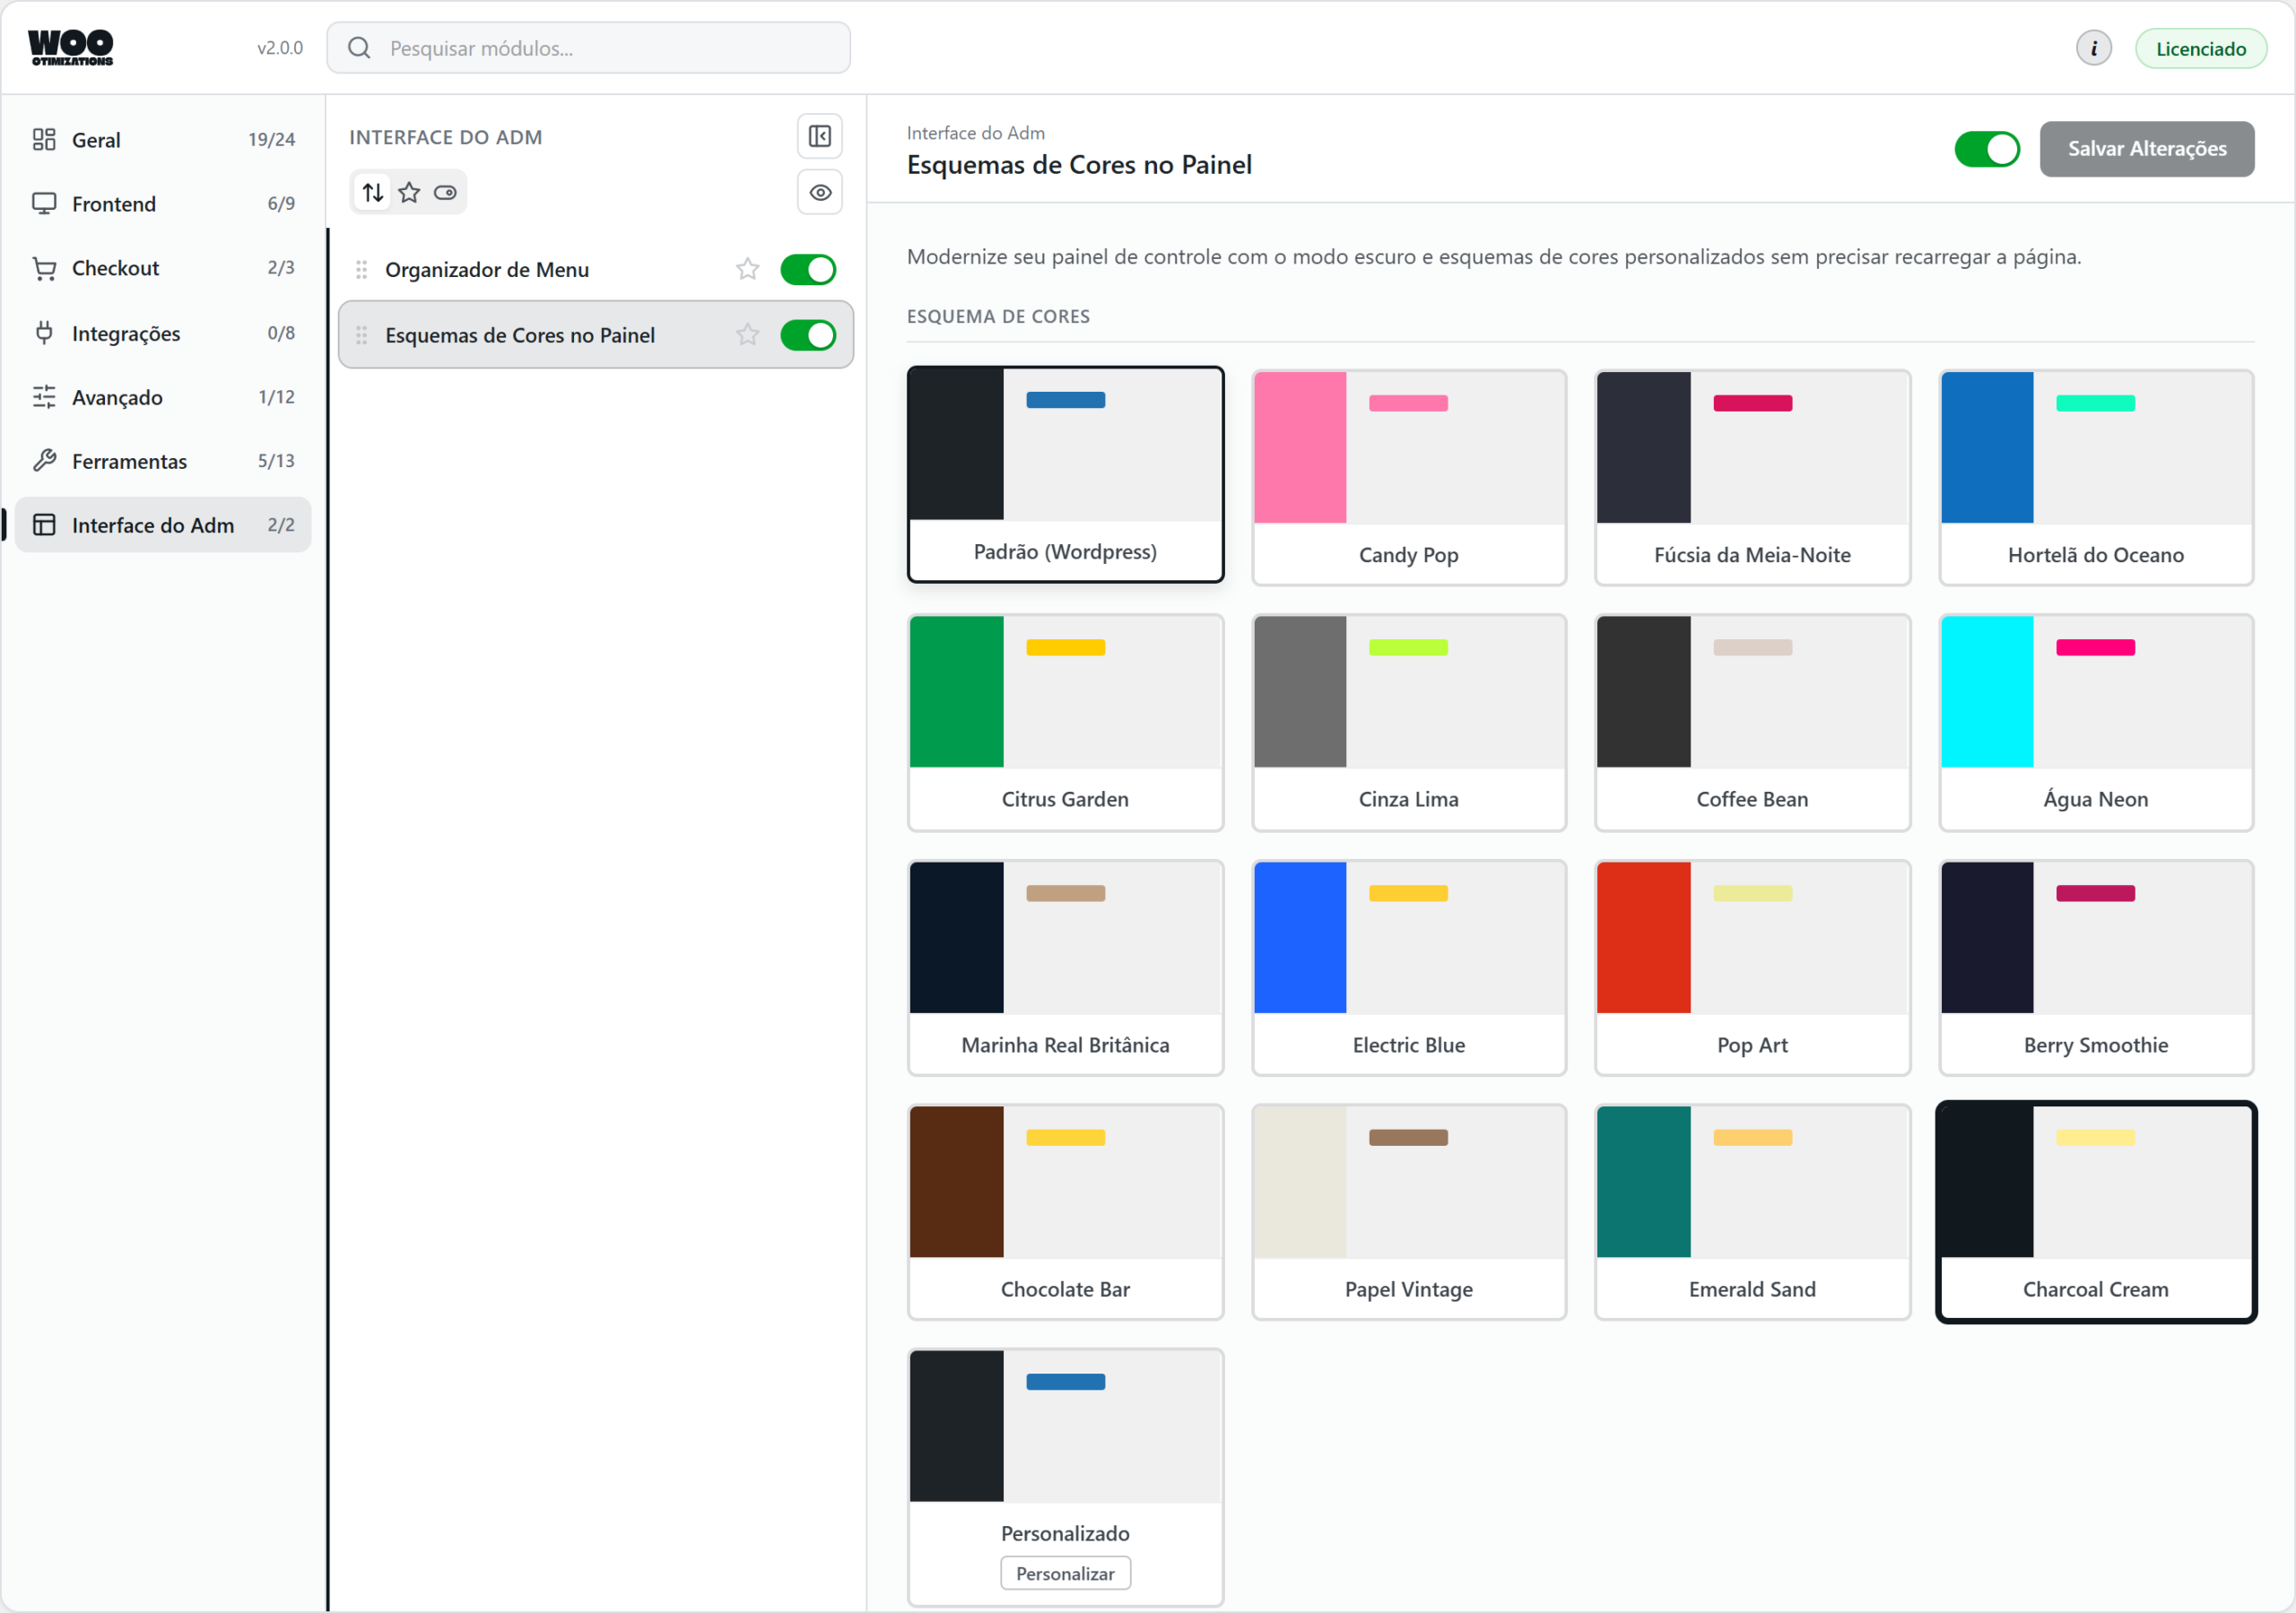Select the Coffee Bean color scheme

click(1752, 722)
